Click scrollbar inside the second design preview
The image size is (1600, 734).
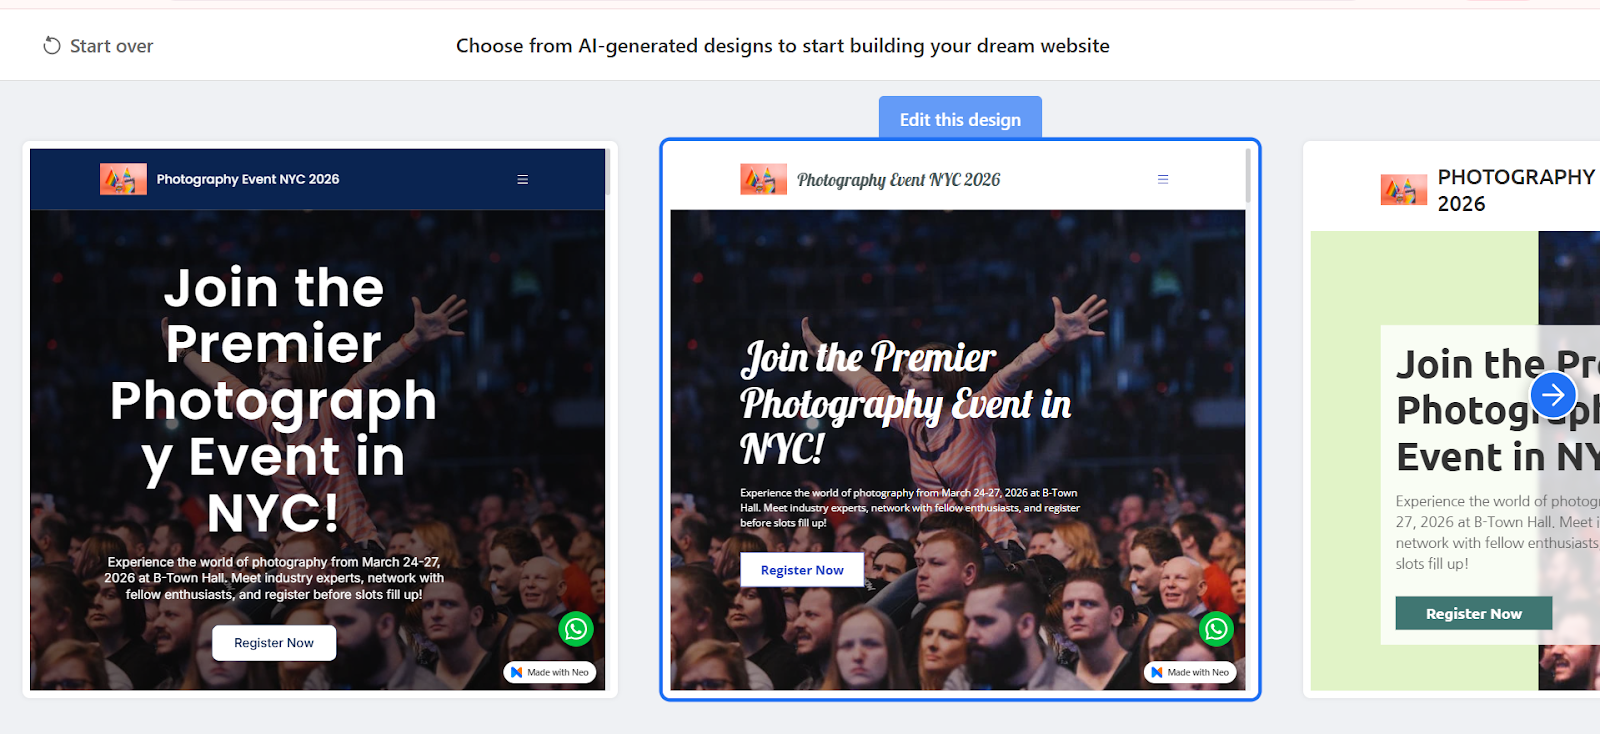click(1247, 176)
